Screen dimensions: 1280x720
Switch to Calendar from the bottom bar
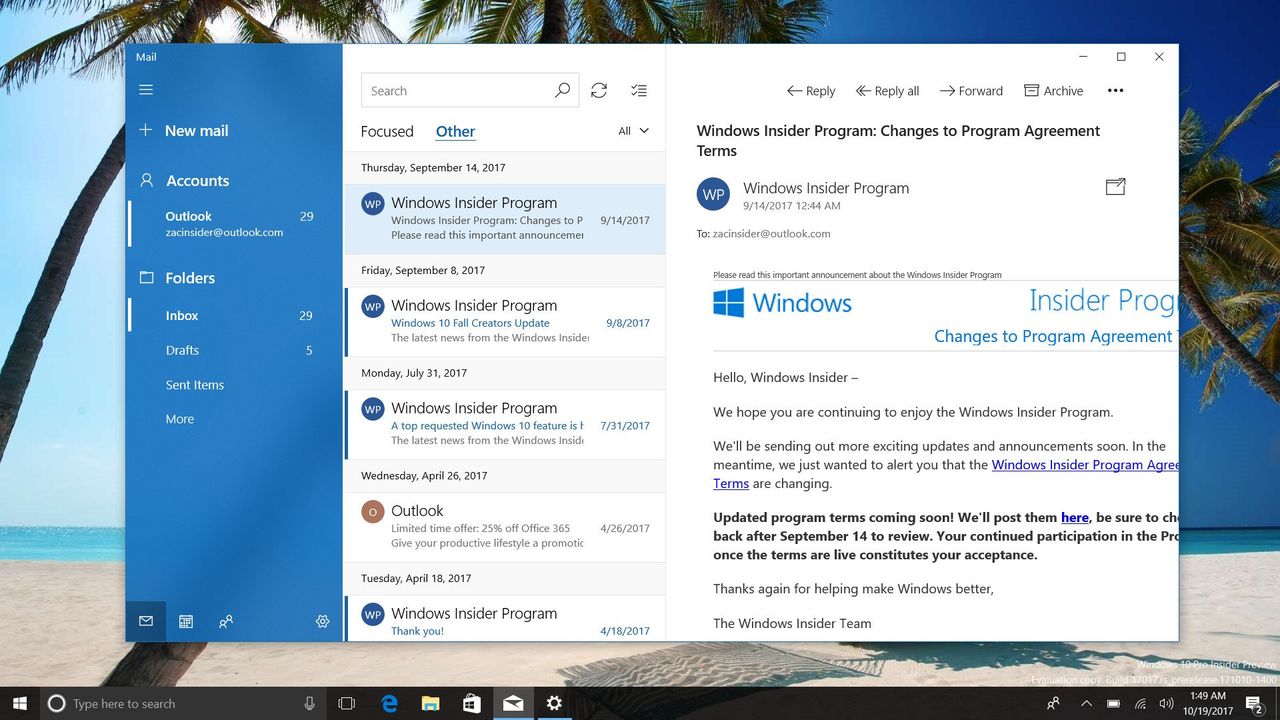[186, 621]
